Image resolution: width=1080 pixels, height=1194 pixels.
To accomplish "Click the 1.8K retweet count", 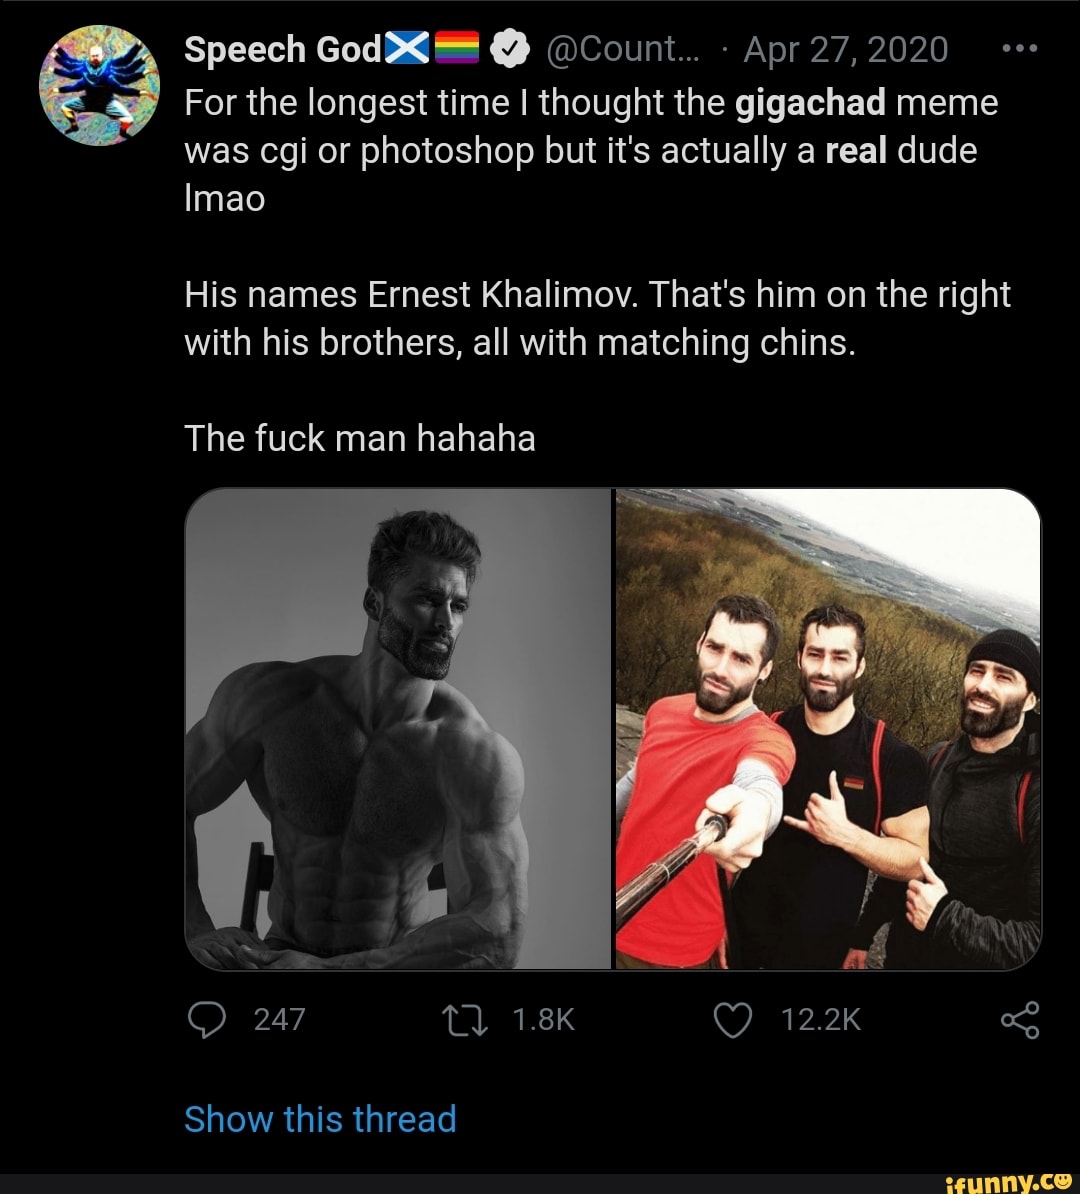I will pyautogui.click(x=543, y=1019).
